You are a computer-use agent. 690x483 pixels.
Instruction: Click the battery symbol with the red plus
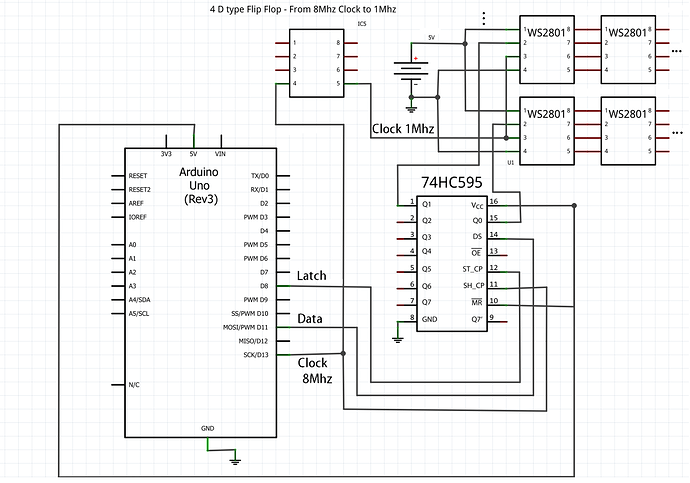411,70
